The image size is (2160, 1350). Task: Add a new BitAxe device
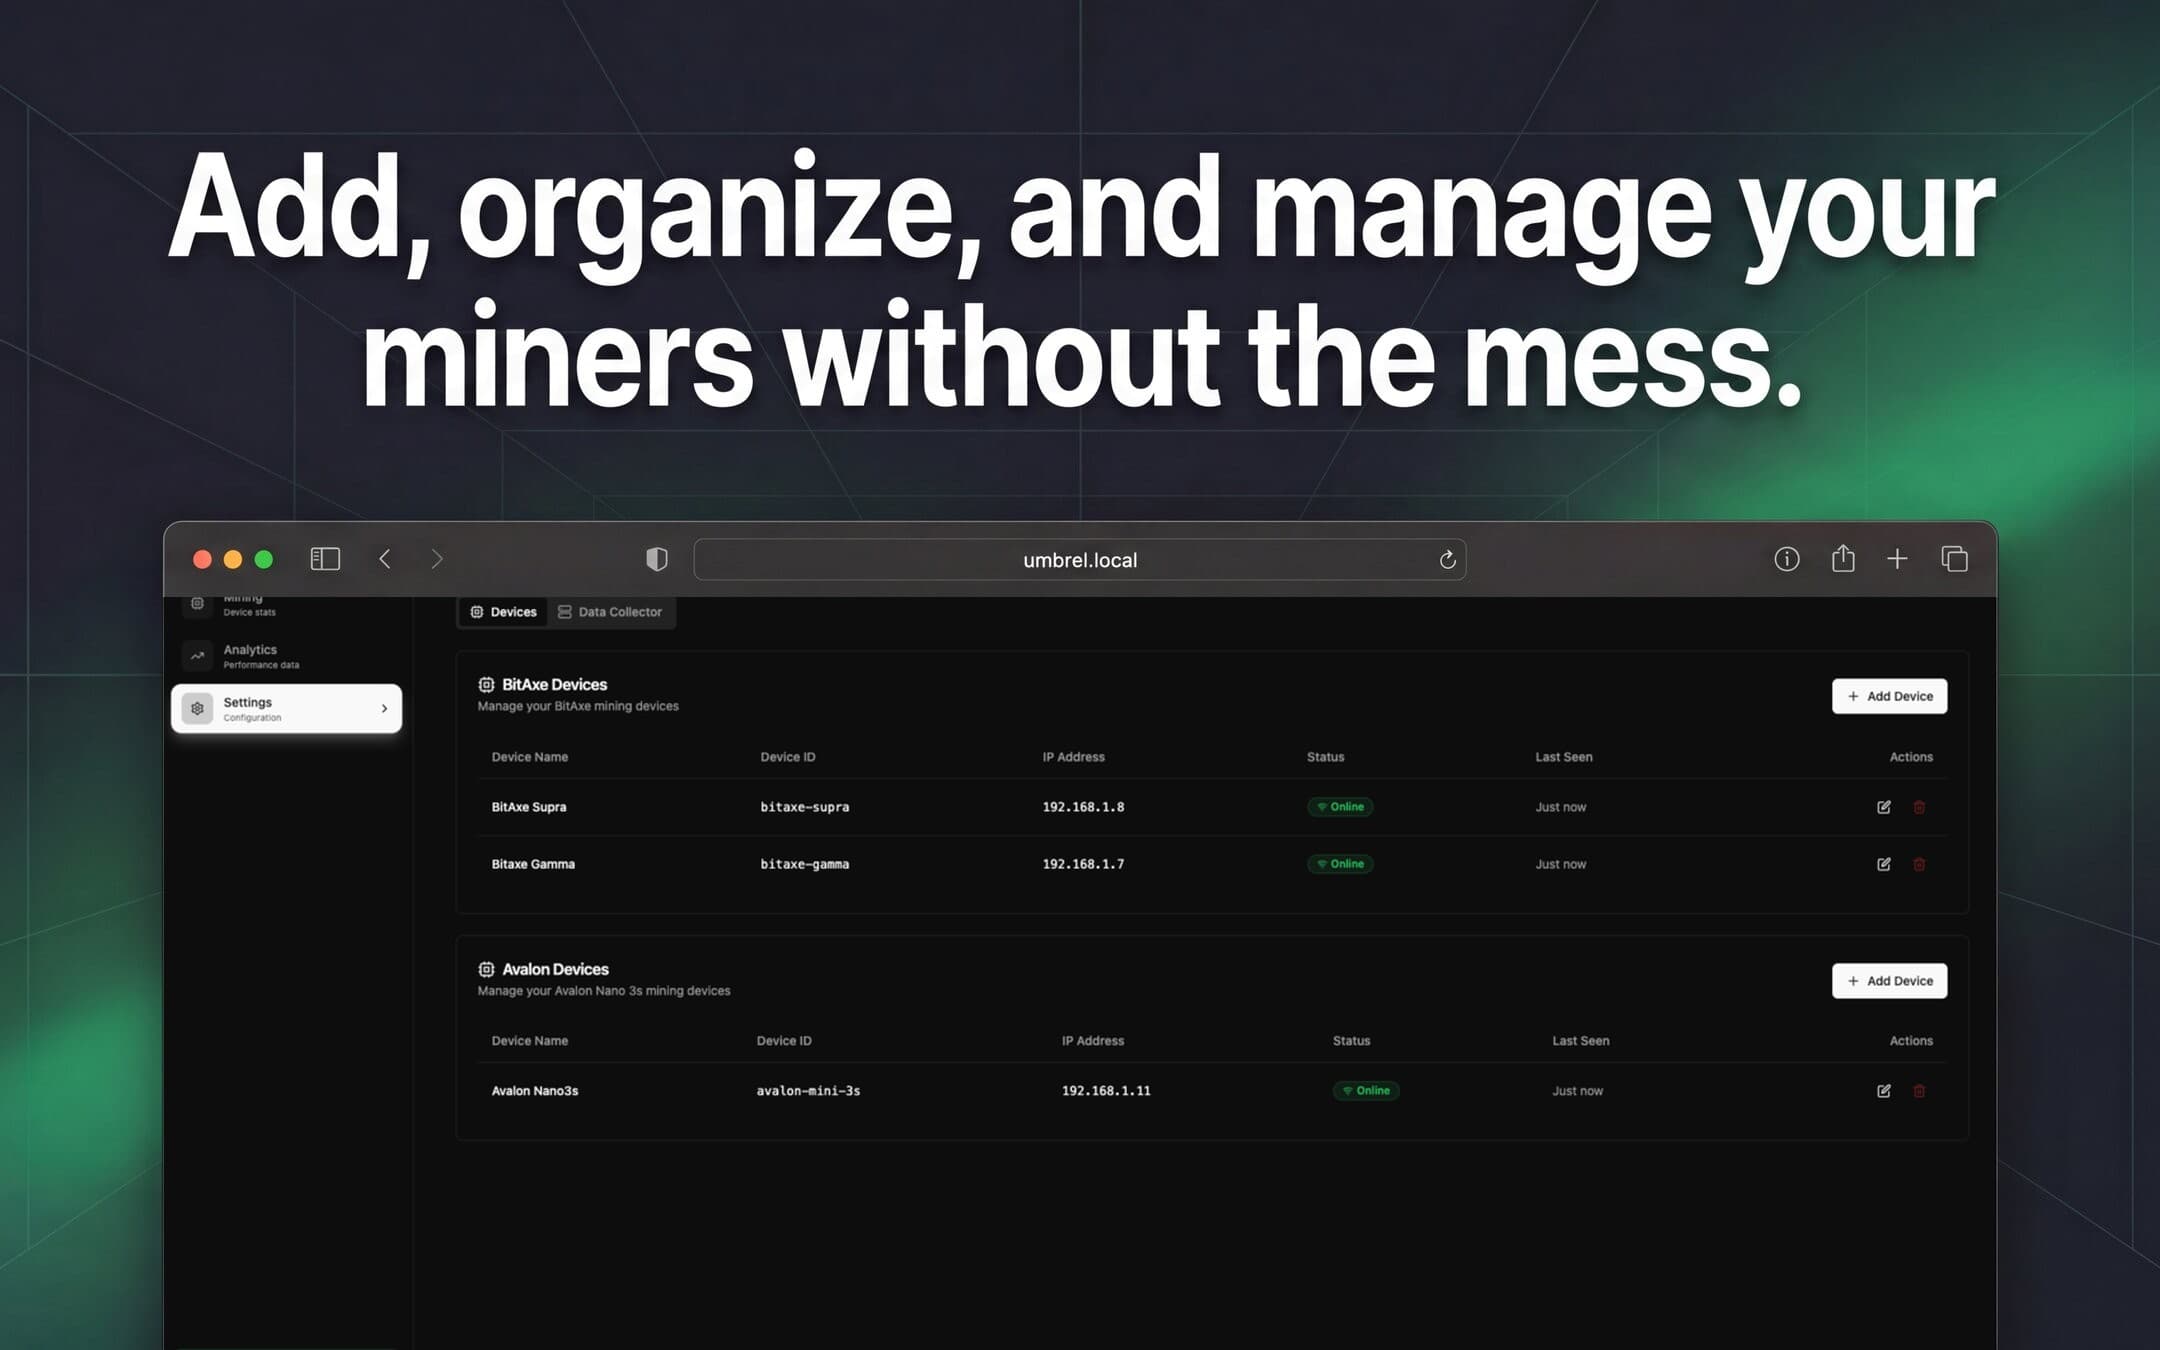click(x=1889, y=696)
